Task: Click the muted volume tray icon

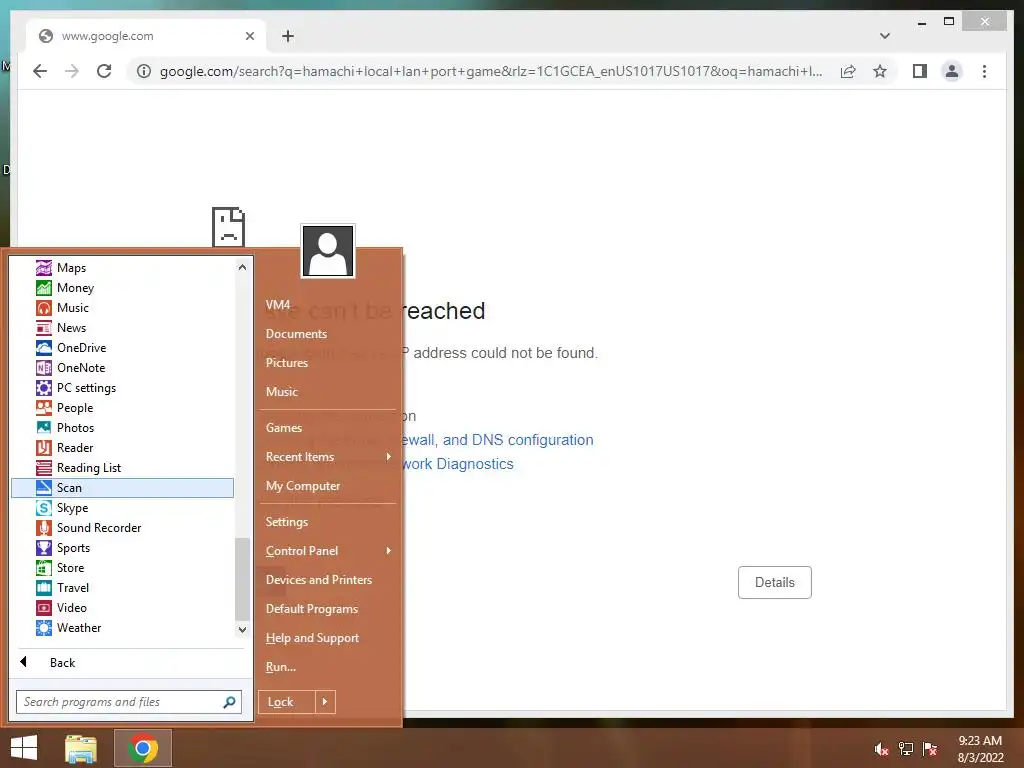Action: click(881, 749)
